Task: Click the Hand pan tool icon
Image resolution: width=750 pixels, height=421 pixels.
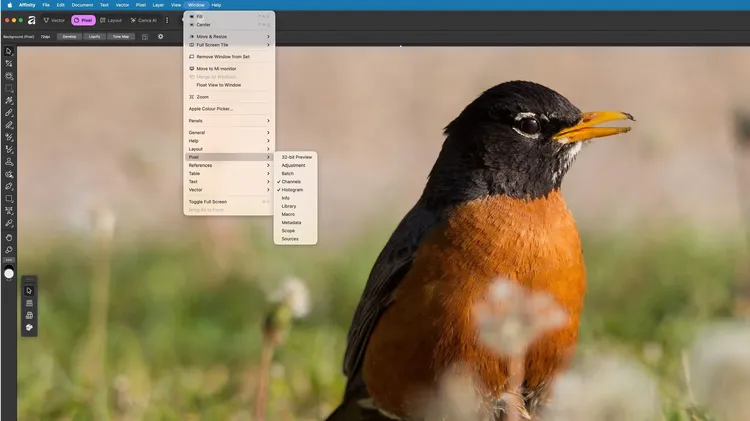Action: (x=9, y=237)
